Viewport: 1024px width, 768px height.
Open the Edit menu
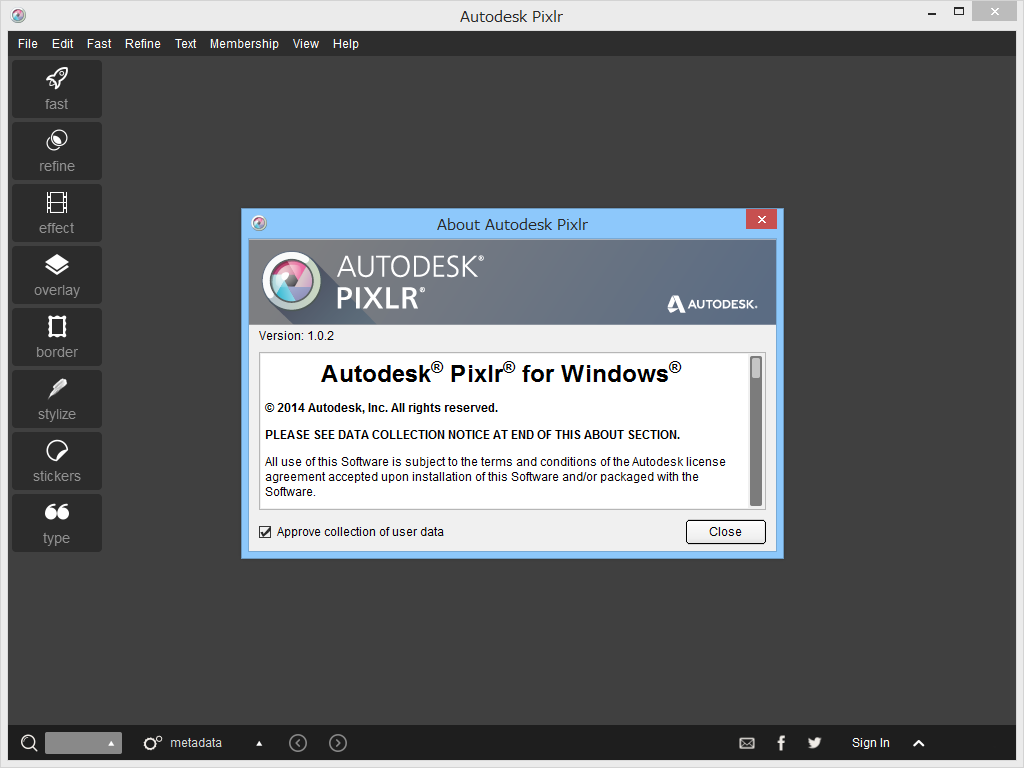(63, 44)
